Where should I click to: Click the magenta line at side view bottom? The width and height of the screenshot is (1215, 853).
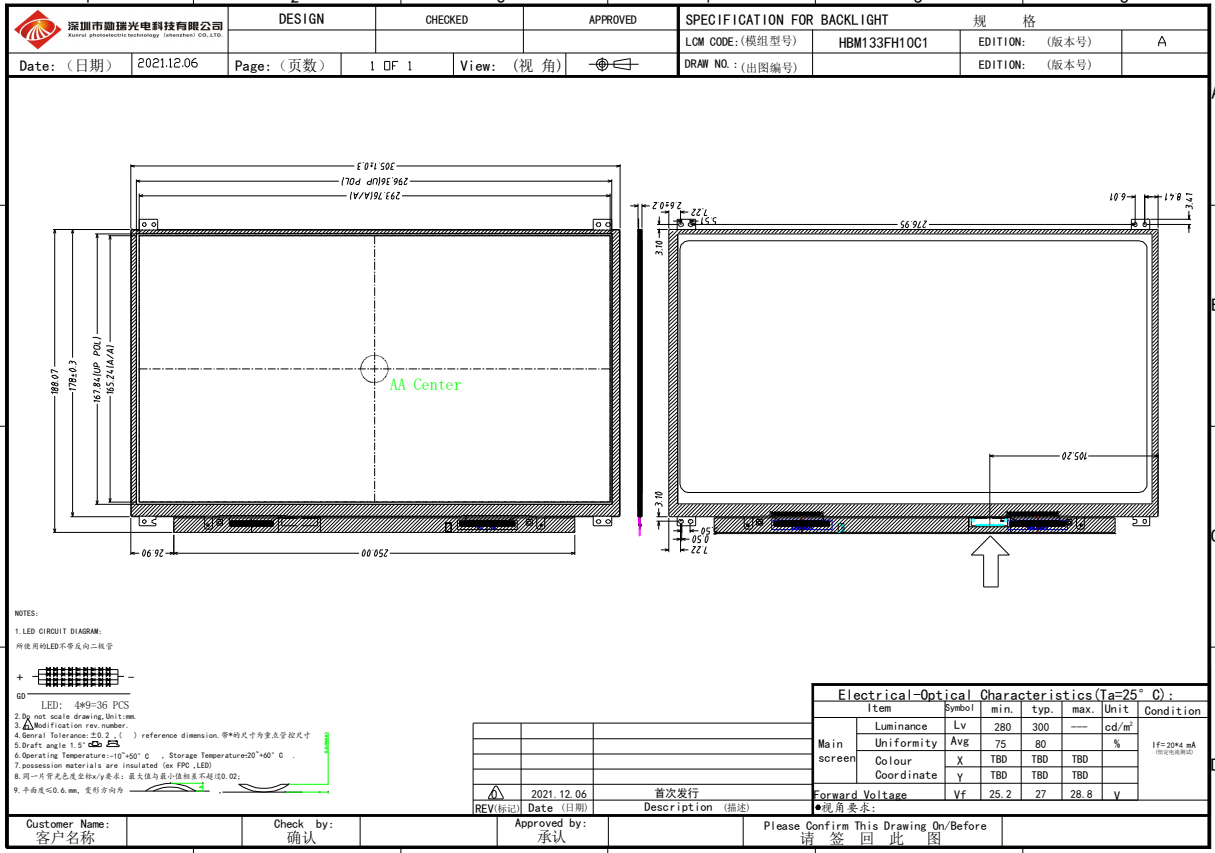pyautogui.click(x=640, y=526)
